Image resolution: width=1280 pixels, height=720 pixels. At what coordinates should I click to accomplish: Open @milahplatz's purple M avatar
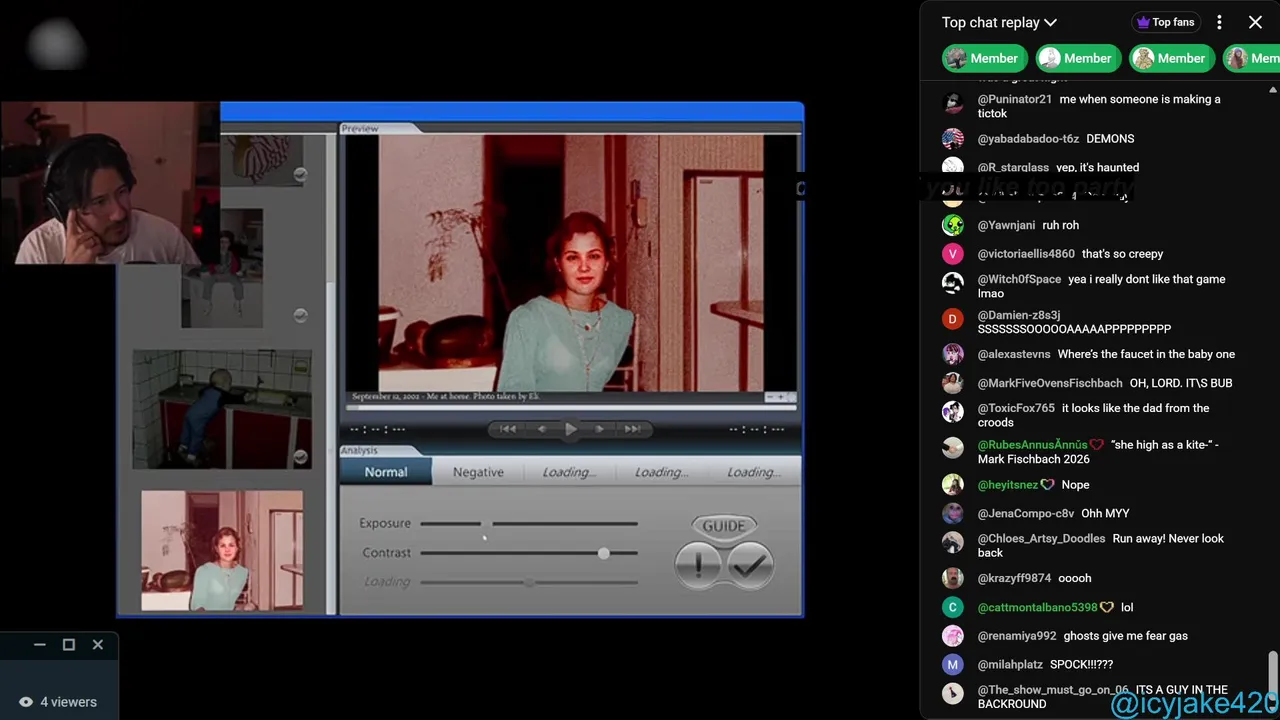coord(953,664)
